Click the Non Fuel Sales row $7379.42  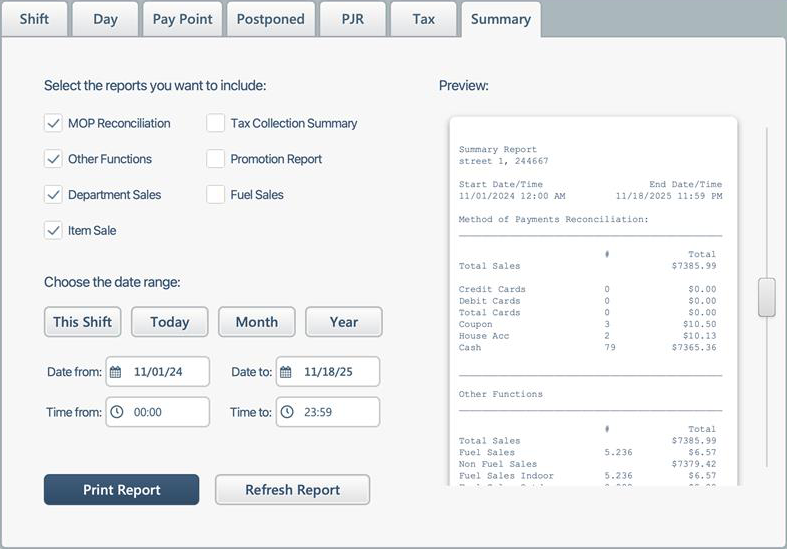(x=588, y=464)
